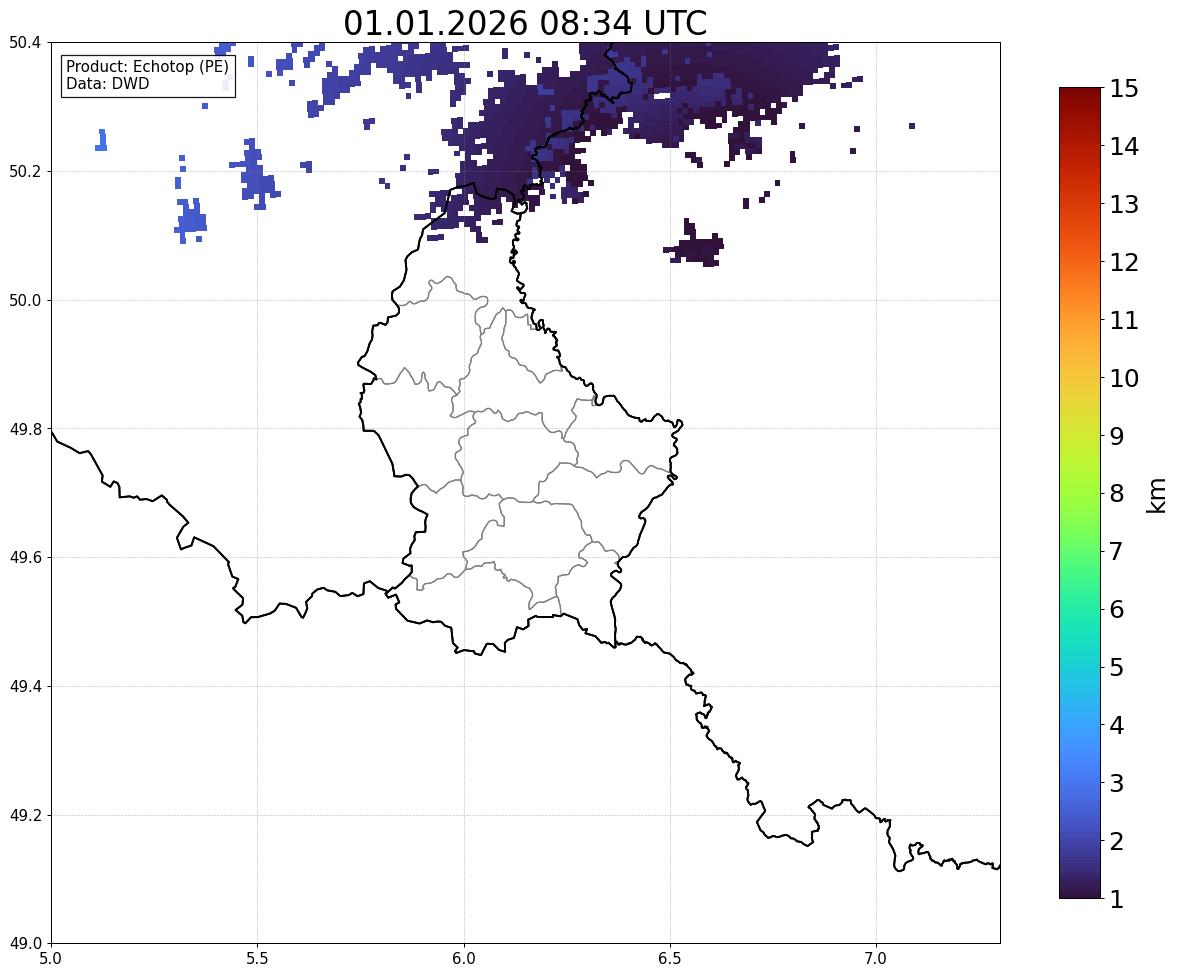Click the longitude axis label "7.0"
Viewport: 1178px width, 976px height.
tap(876, 959)
